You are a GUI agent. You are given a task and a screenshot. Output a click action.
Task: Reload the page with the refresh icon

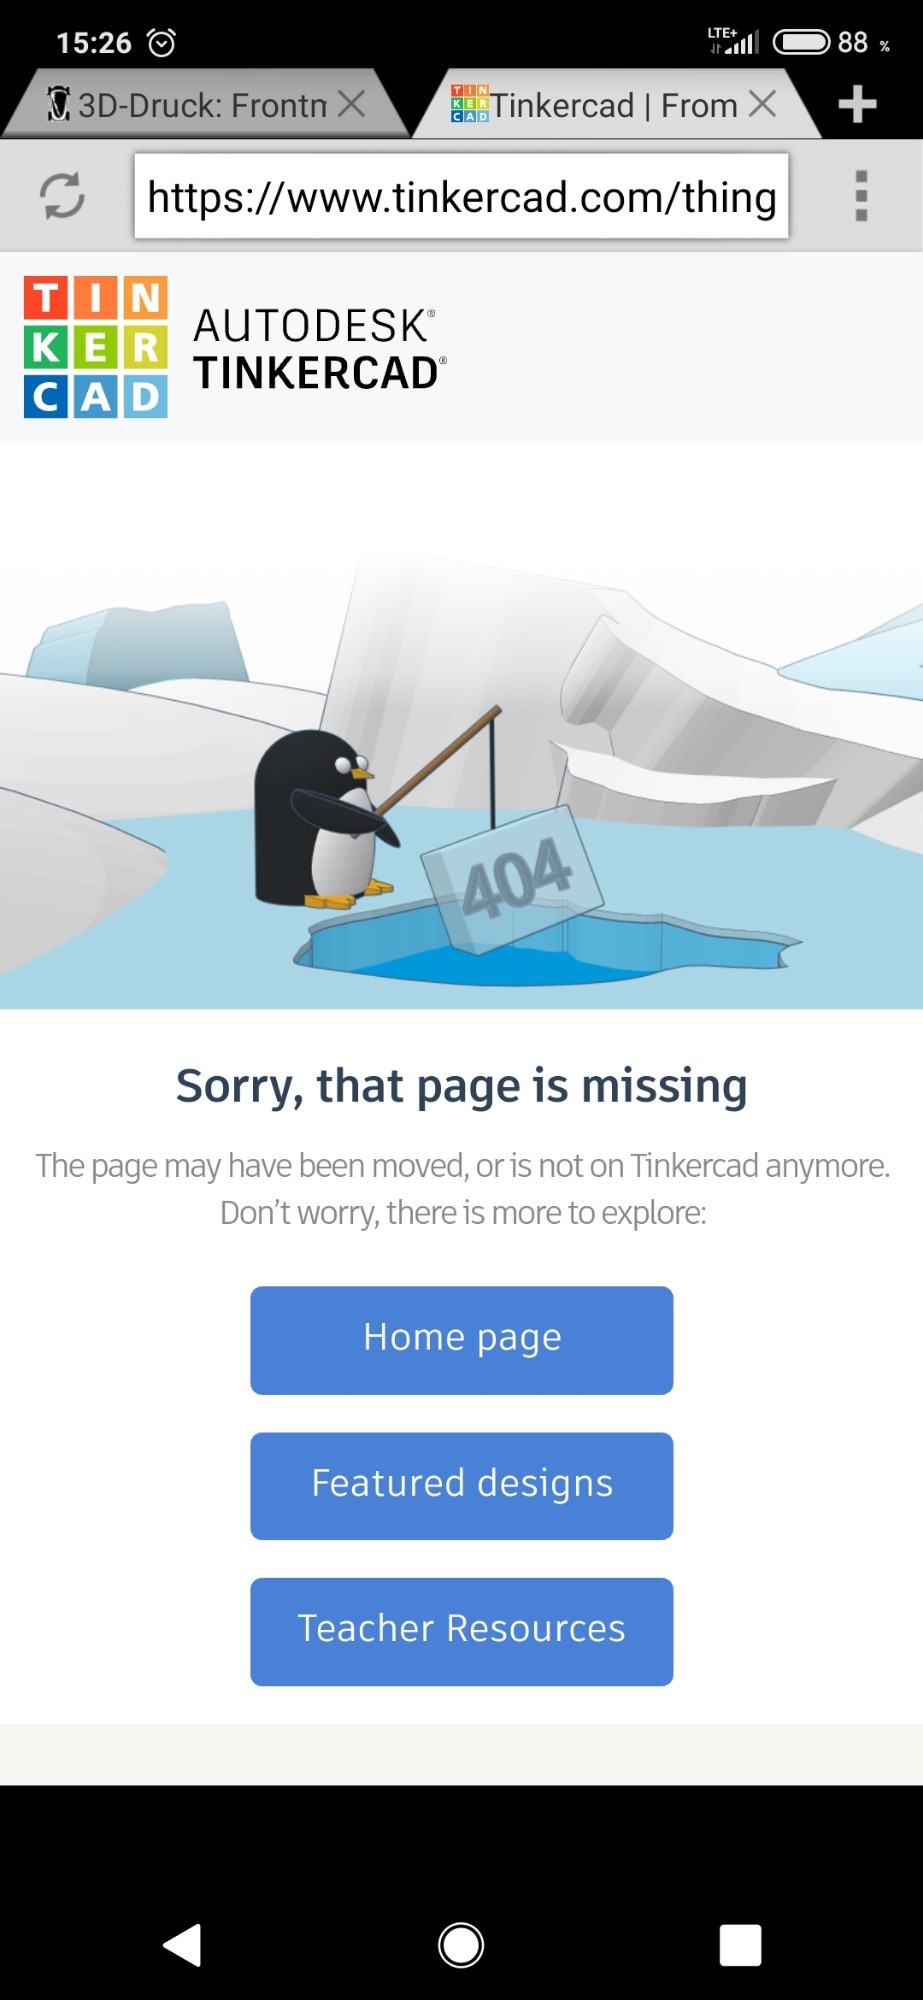click(62, 196)
